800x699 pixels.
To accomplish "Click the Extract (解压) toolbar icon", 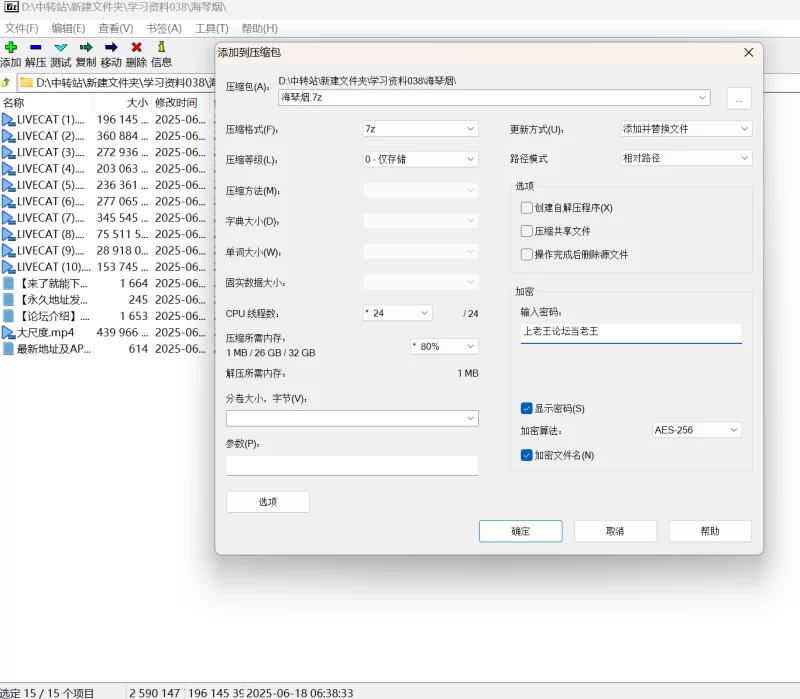I will 35,47.
